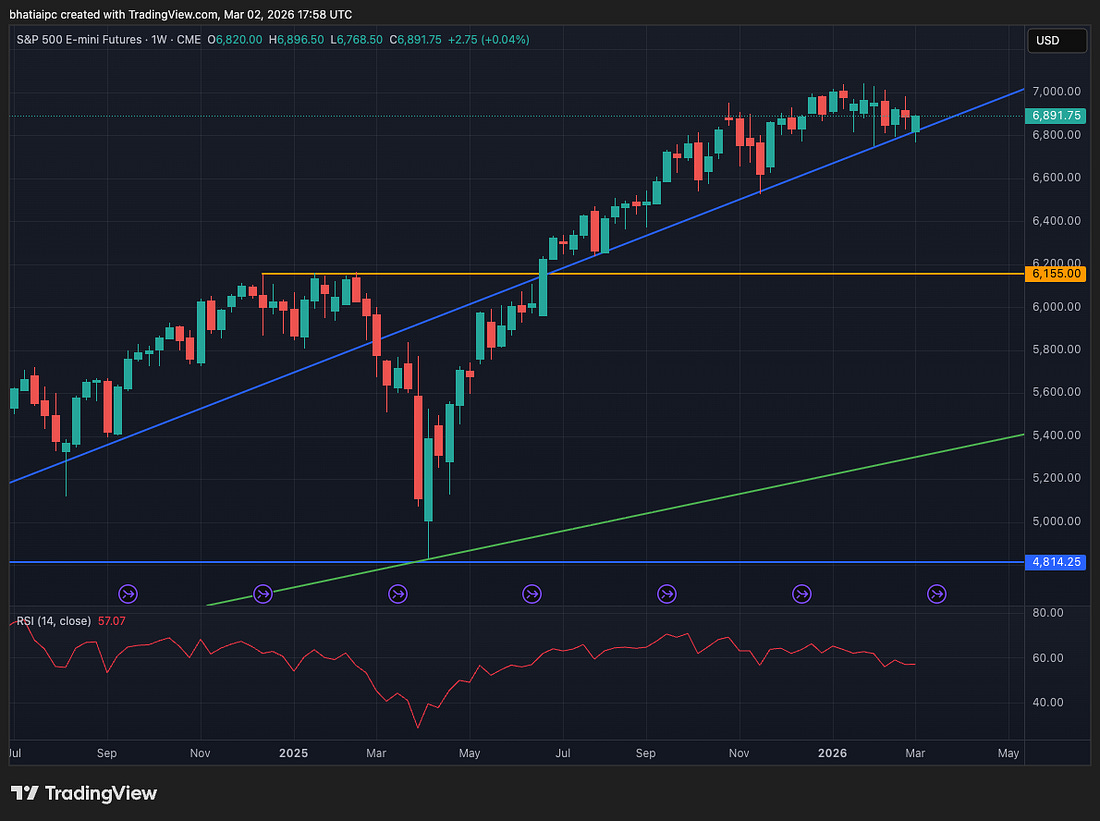The image size is (1100, 821).
Task: Click the rollover icon under September 2025
Action: click(x=666, y=594)
